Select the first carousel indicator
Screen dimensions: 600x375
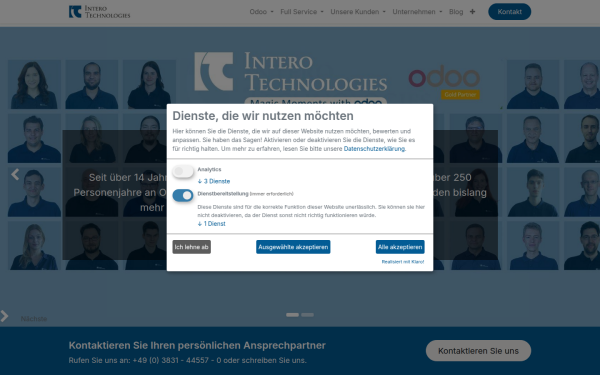click(292, 315)
